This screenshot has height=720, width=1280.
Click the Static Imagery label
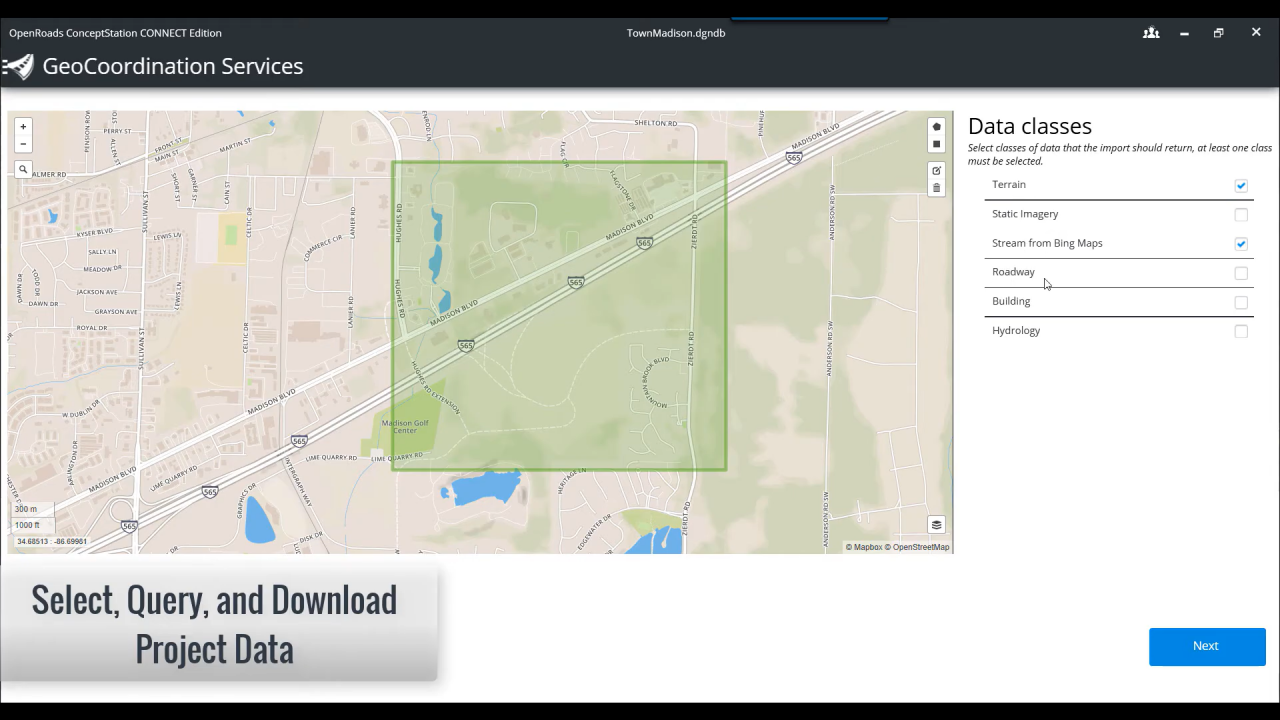point(1025,214)
